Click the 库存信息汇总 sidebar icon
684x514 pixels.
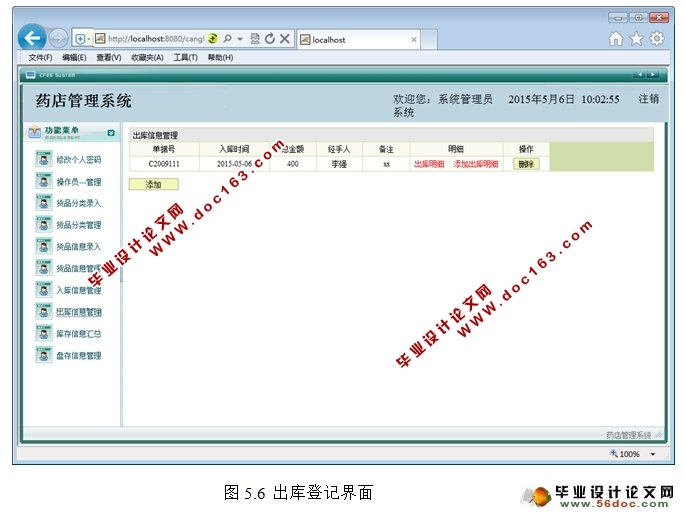pyautogui.click(x=44, y=334)
